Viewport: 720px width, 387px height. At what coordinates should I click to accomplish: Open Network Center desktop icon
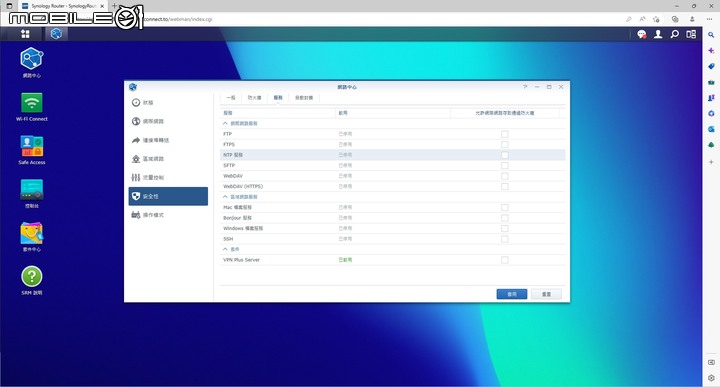(x=32, y=59)
